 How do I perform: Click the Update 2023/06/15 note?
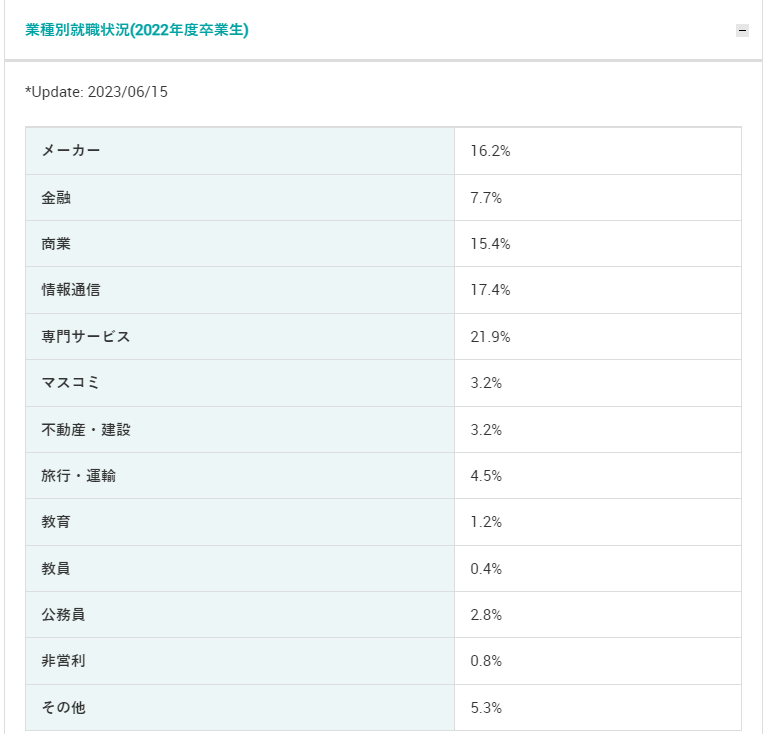pyautogui.click(x=96, y=92)
